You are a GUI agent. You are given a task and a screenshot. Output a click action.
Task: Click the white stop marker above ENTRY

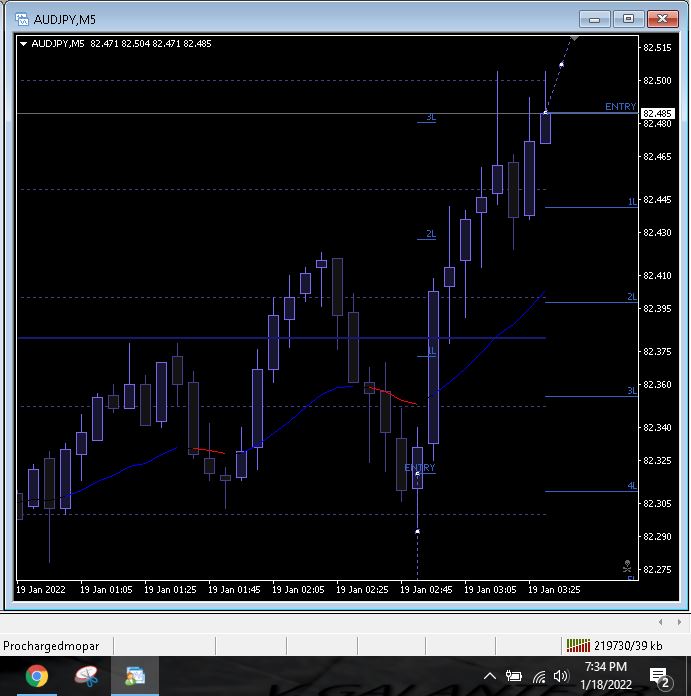561,65
